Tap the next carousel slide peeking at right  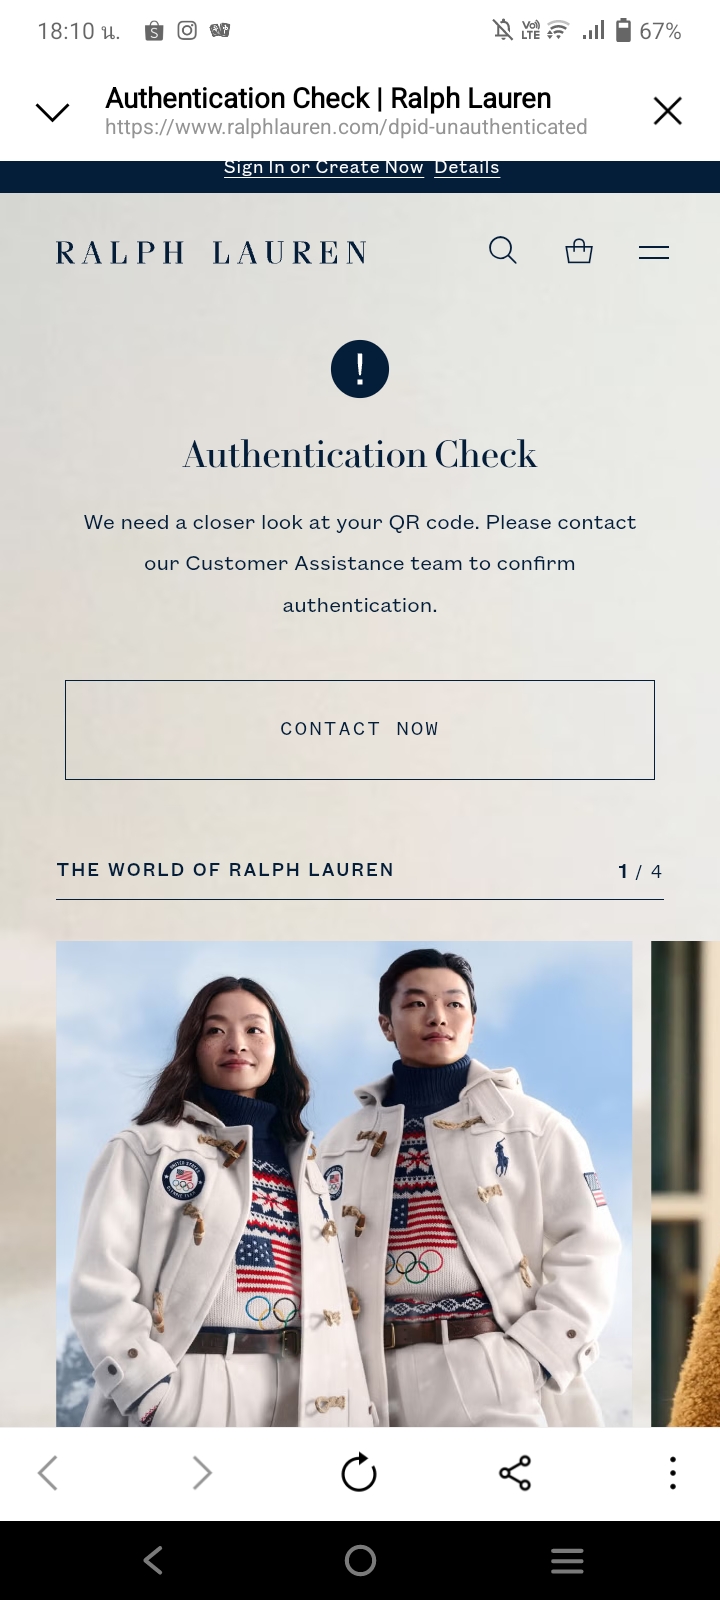685,1184
